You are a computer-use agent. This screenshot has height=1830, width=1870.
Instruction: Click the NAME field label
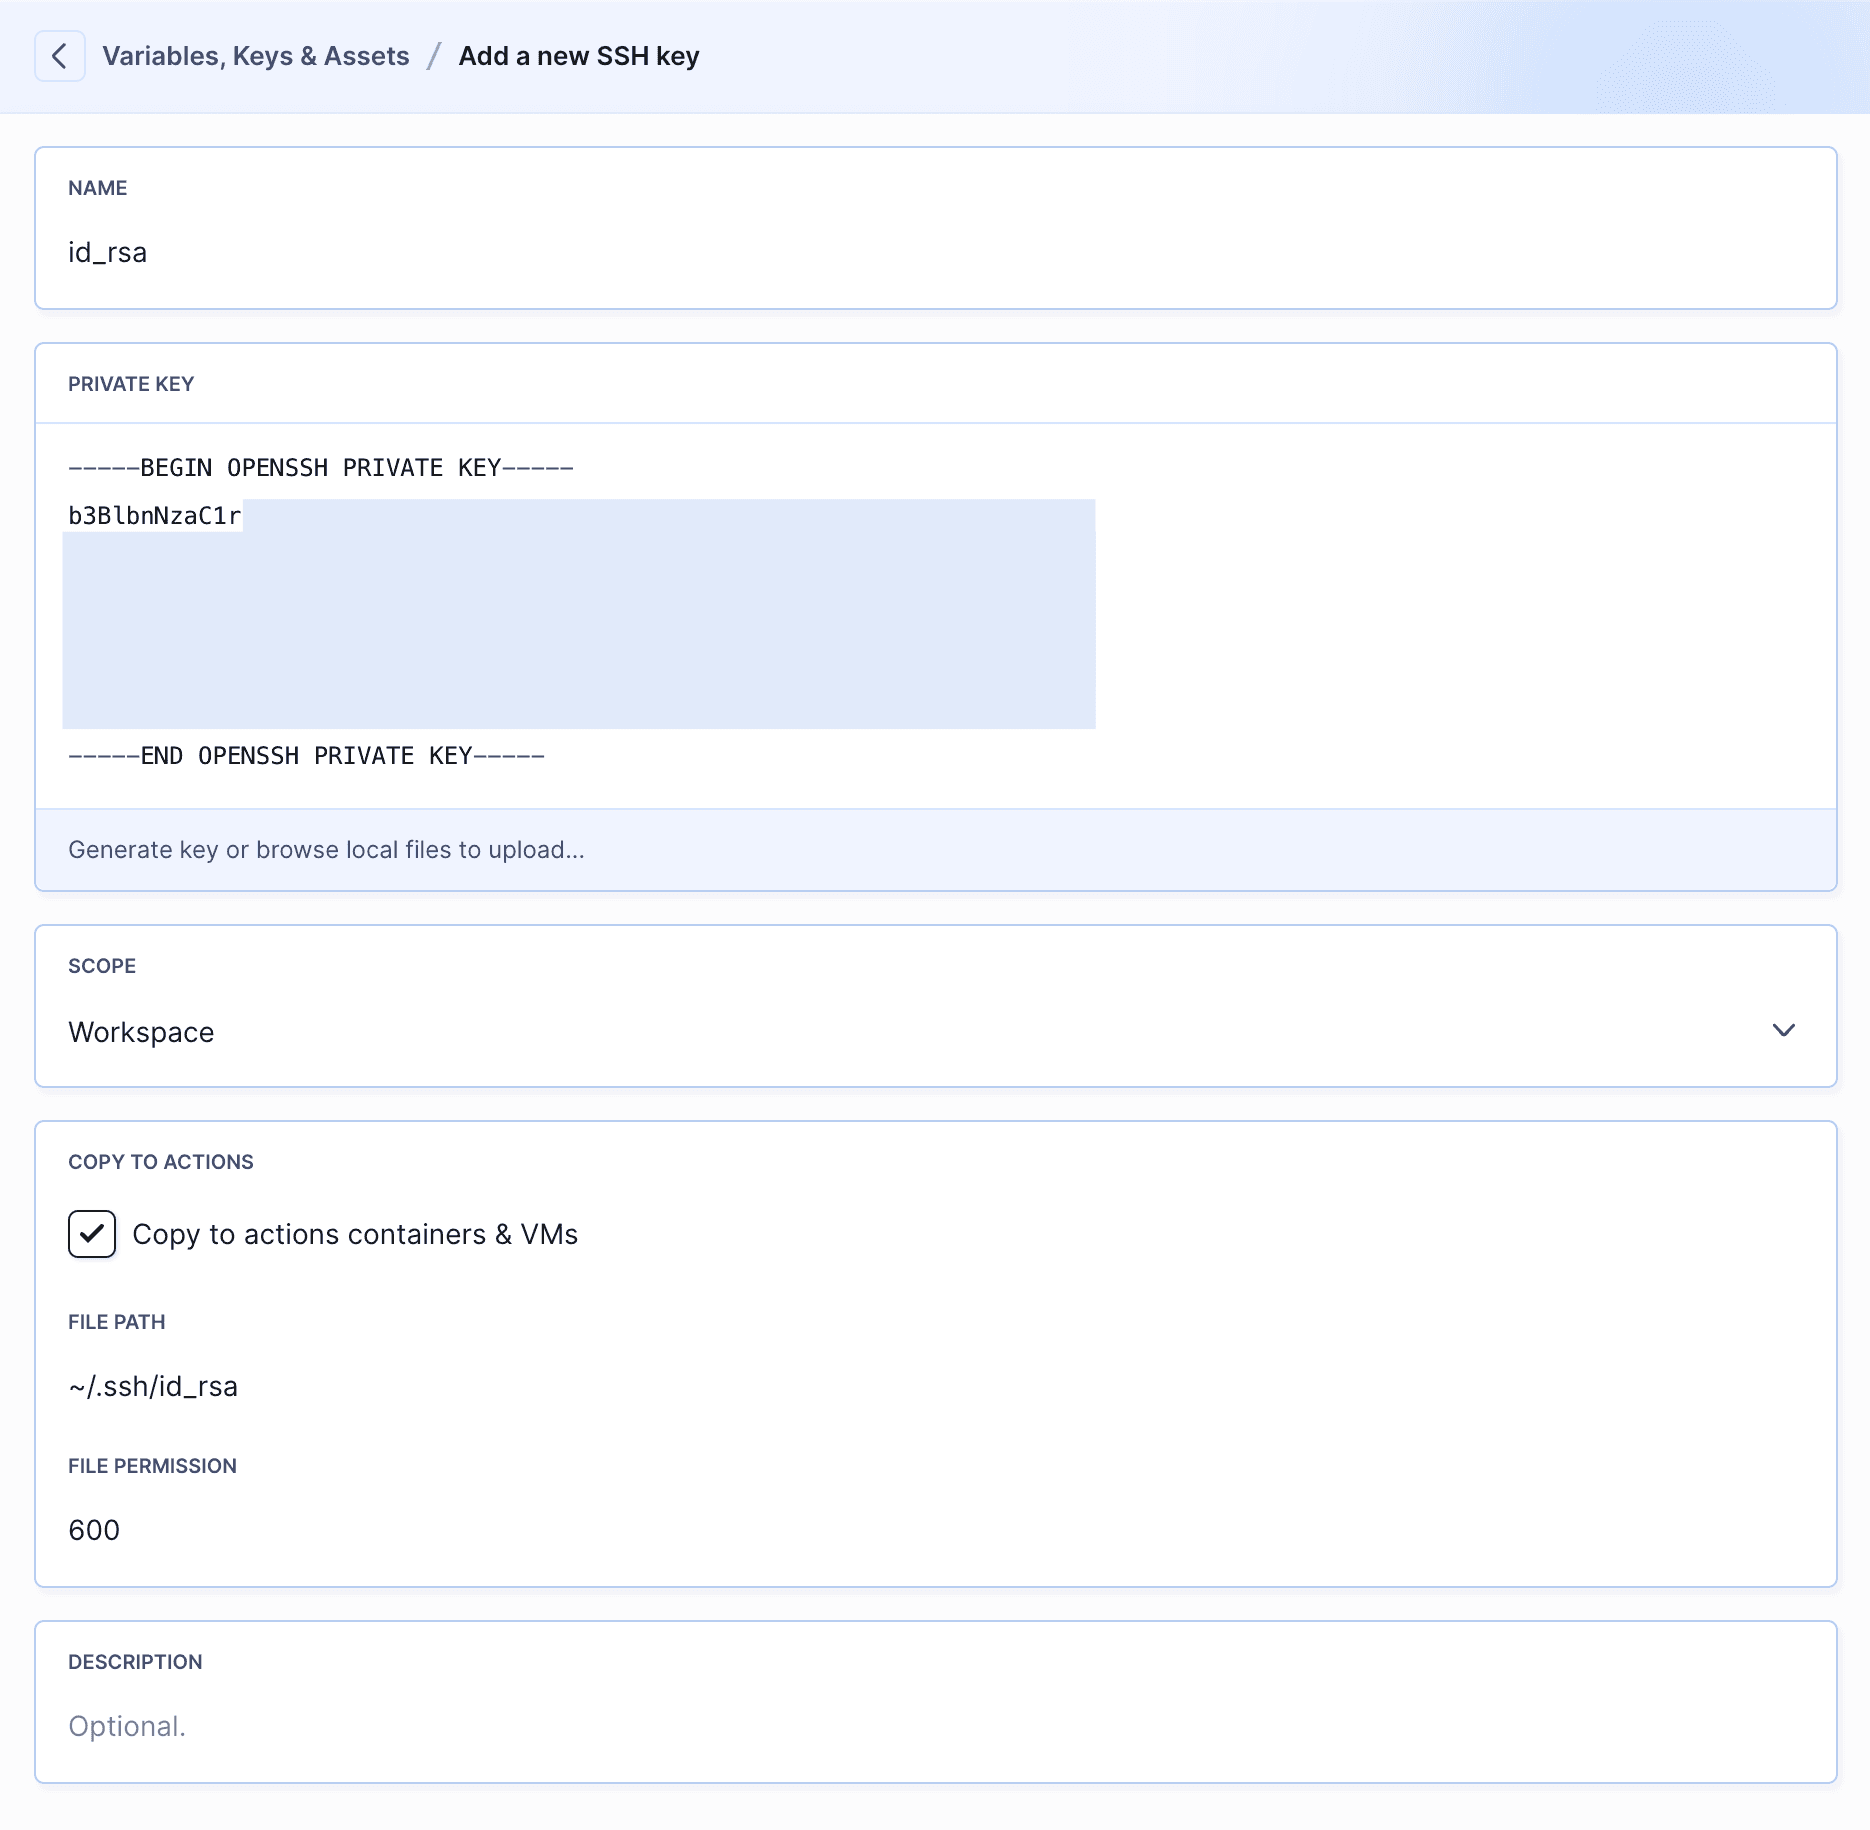[x=97, y=188]
